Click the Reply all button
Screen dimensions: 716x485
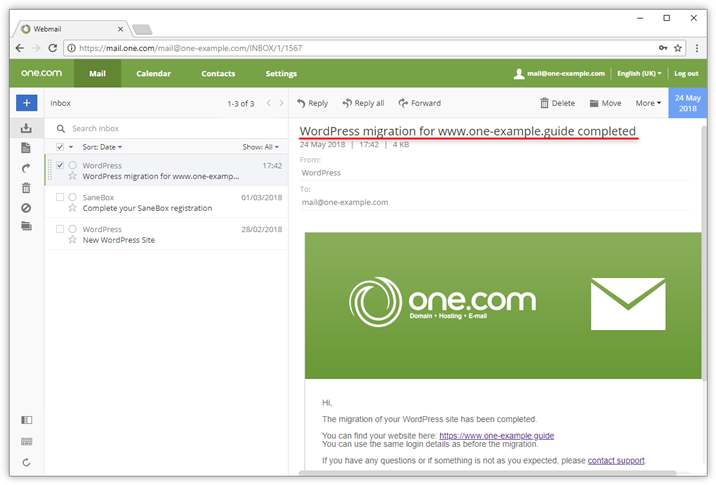(x=363, y=103)
